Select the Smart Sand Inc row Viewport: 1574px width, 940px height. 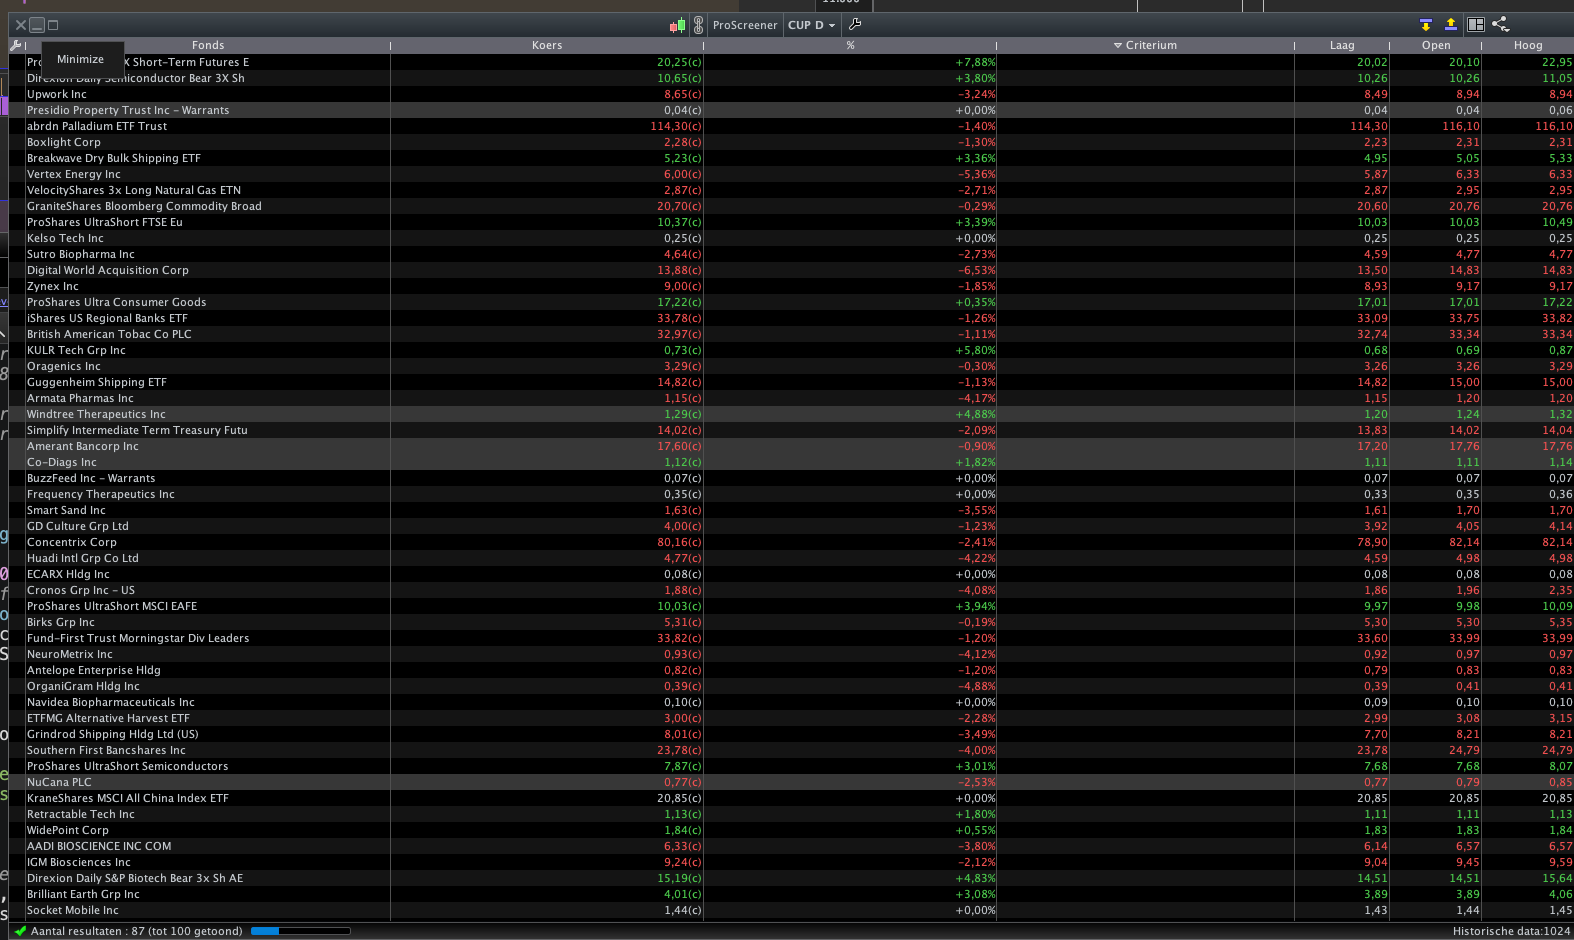(792, 510)
